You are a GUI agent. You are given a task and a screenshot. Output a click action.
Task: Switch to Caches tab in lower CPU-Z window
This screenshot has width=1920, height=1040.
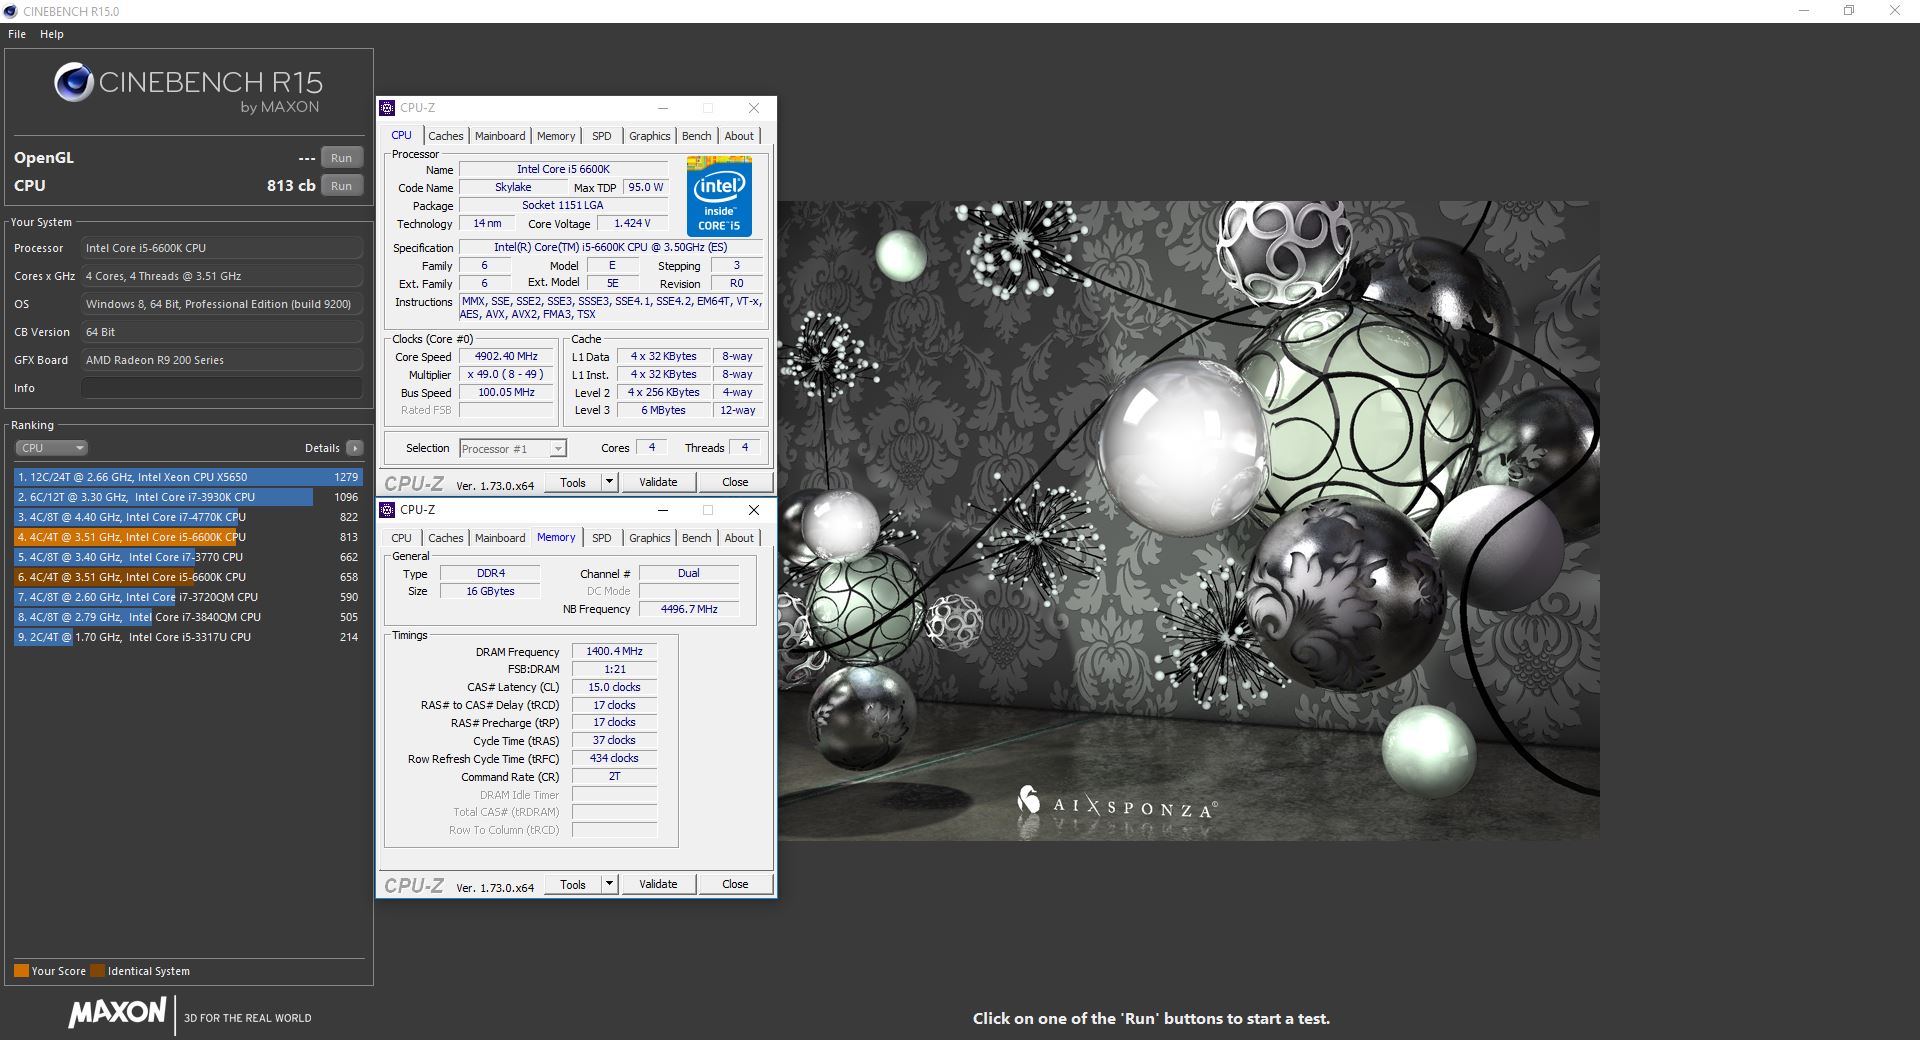pyautogui.click(x=446, y=538)
